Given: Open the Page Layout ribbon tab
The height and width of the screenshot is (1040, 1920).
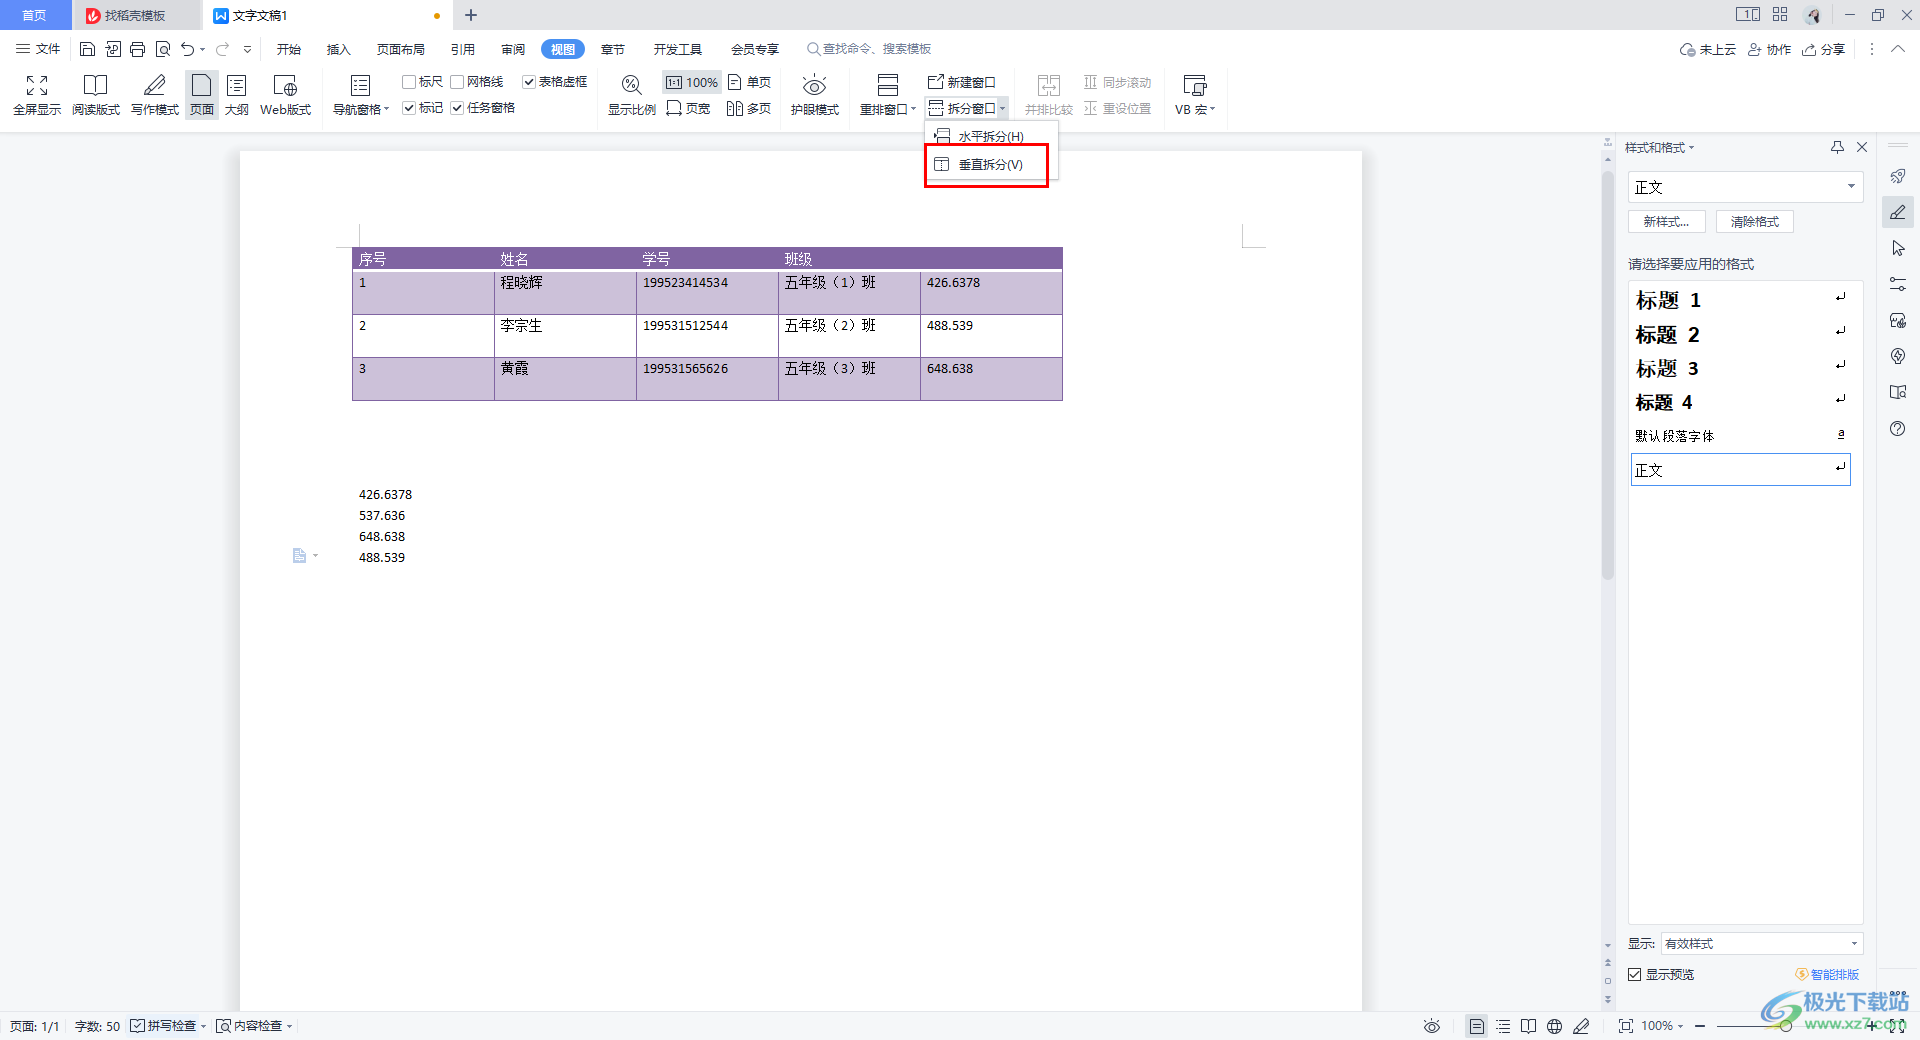Looking at the screenshot, I should pos(401,49).
